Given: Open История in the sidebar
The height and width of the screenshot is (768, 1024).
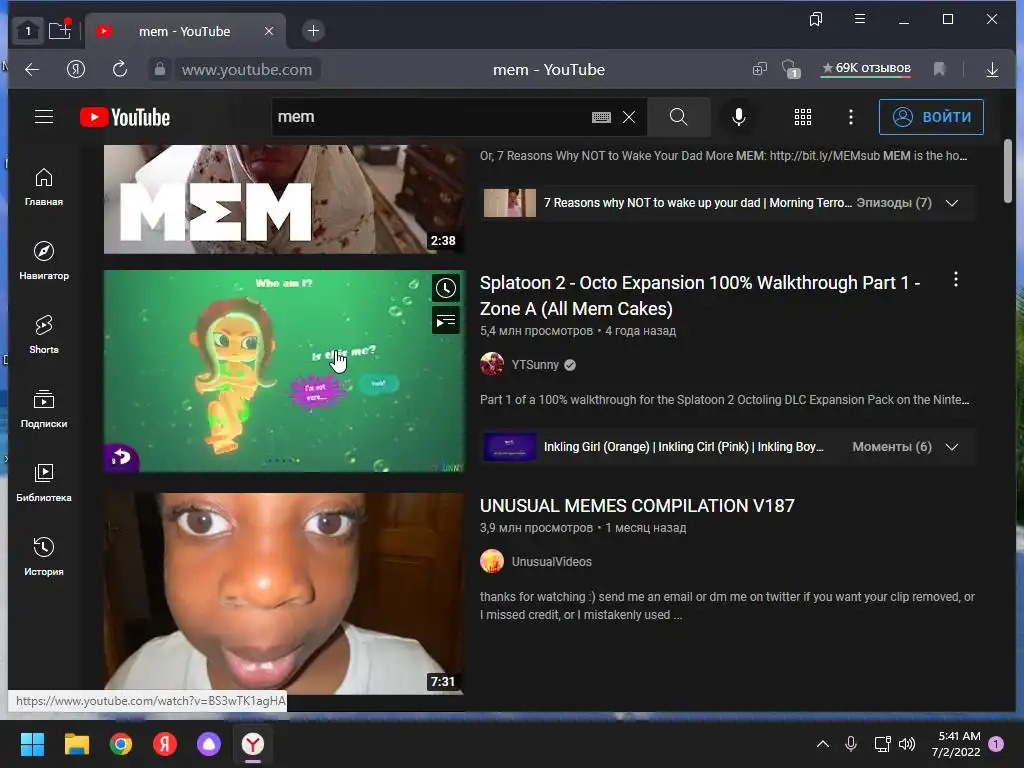Looking at the screenshot, I should [44, 556].
